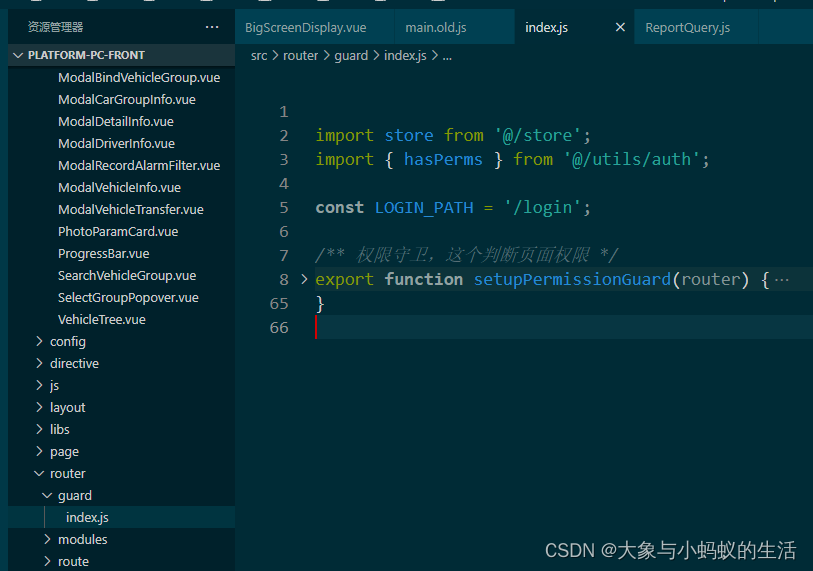This screenshot has width=813, height=571.
Task: Unfold the setupPermissionGuard function at line 8
Action: tap(304, 279)
